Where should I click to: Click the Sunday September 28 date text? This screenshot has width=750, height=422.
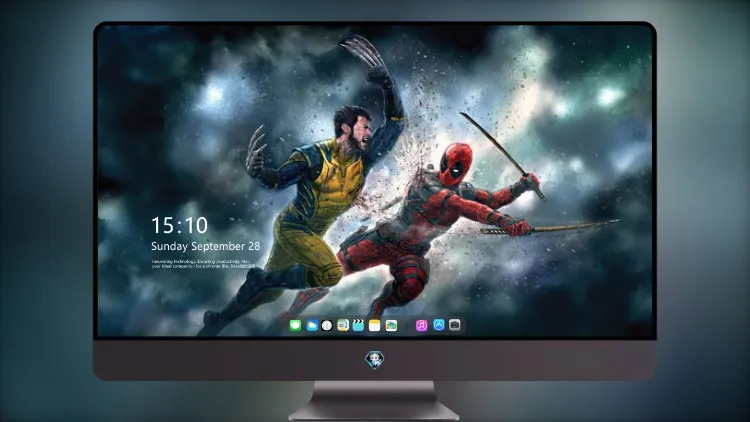206,246
